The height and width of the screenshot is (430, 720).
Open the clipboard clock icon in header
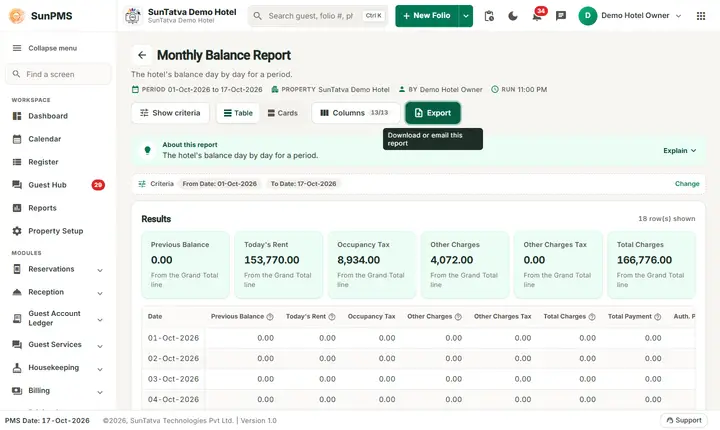(489, 16)
